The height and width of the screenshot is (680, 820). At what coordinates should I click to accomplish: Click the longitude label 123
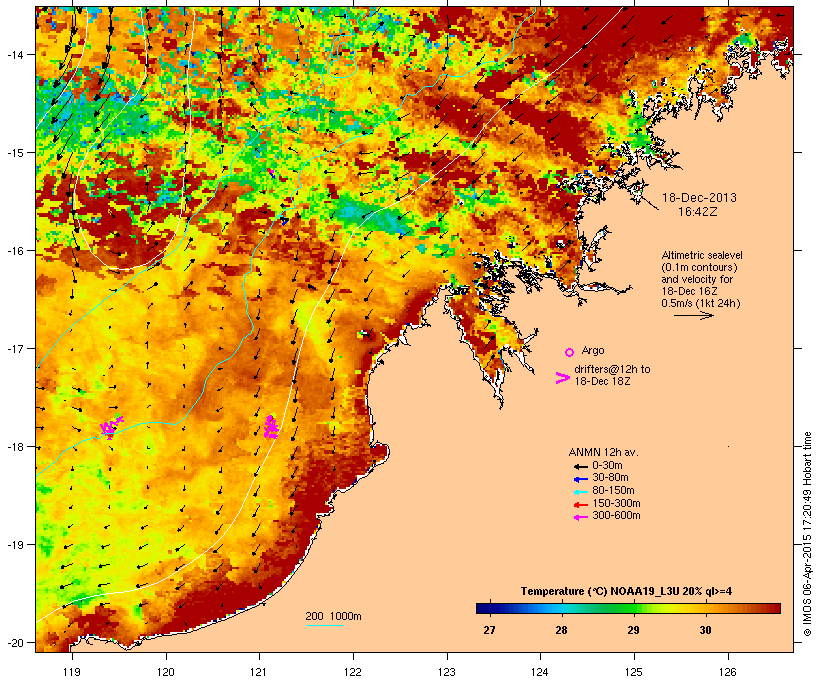tap(447, 672)
